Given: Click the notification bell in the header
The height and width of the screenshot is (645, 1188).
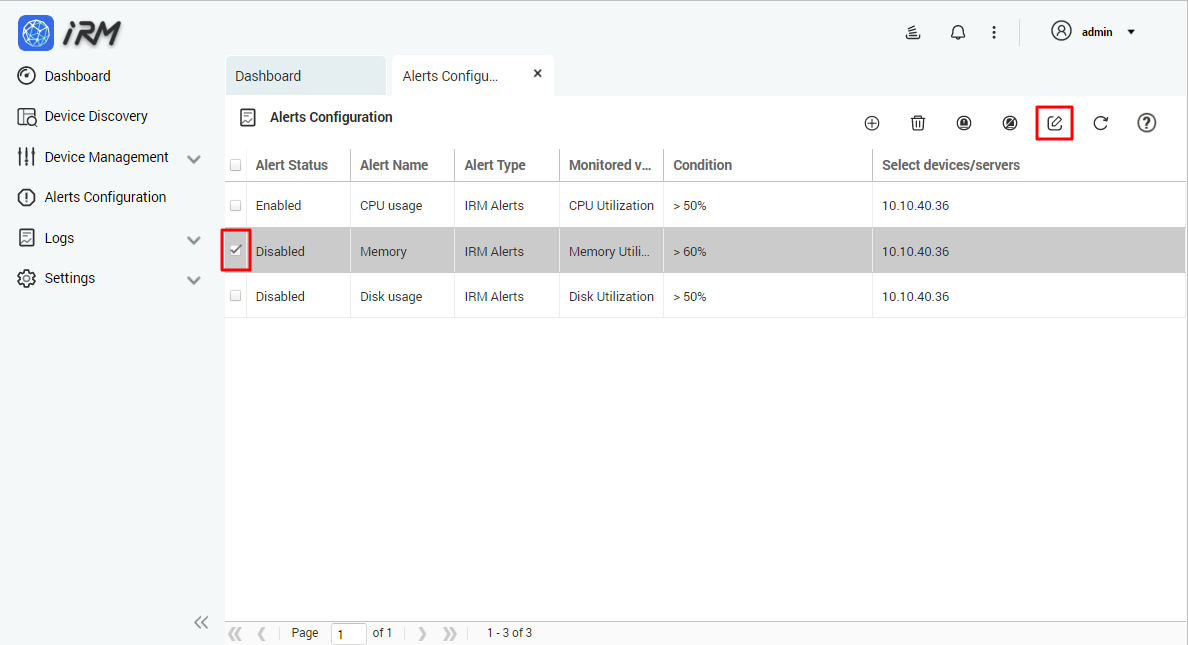Looking at the screenshot, I should point(957,31).
